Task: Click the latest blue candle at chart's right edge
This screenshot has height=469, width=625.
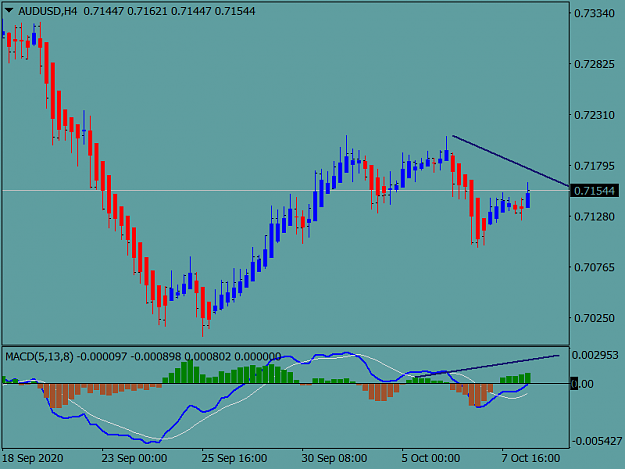Action: click(528, 200)
